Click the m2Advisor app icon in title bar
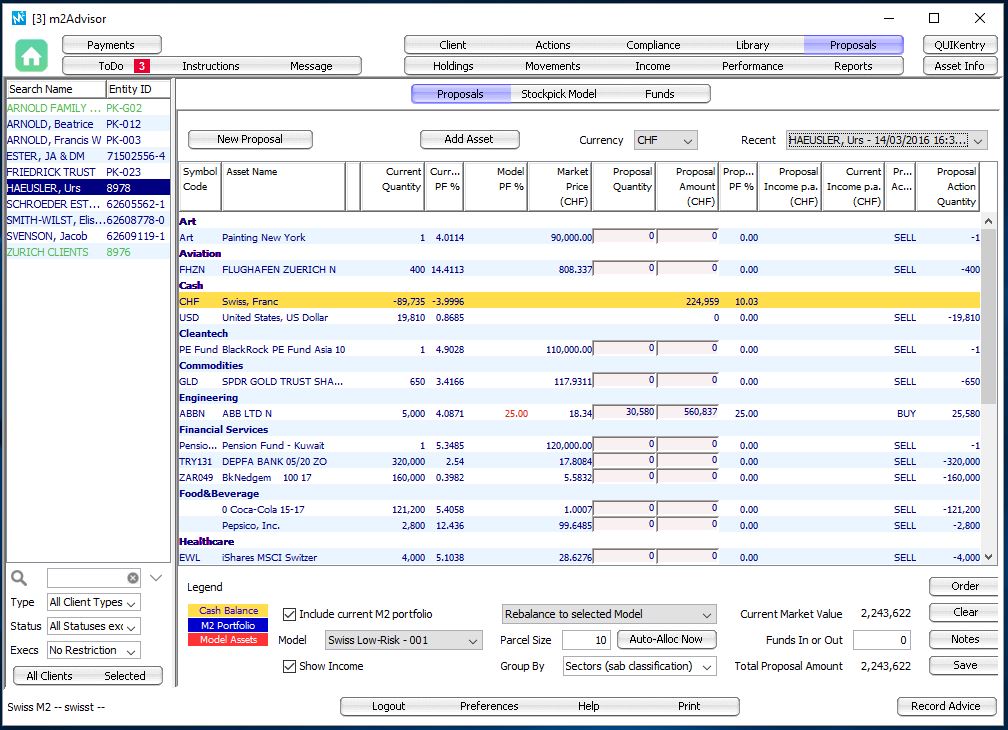The height and width of the screenshot is (730, 1008). pyautogui.click(x=17, y=18)
